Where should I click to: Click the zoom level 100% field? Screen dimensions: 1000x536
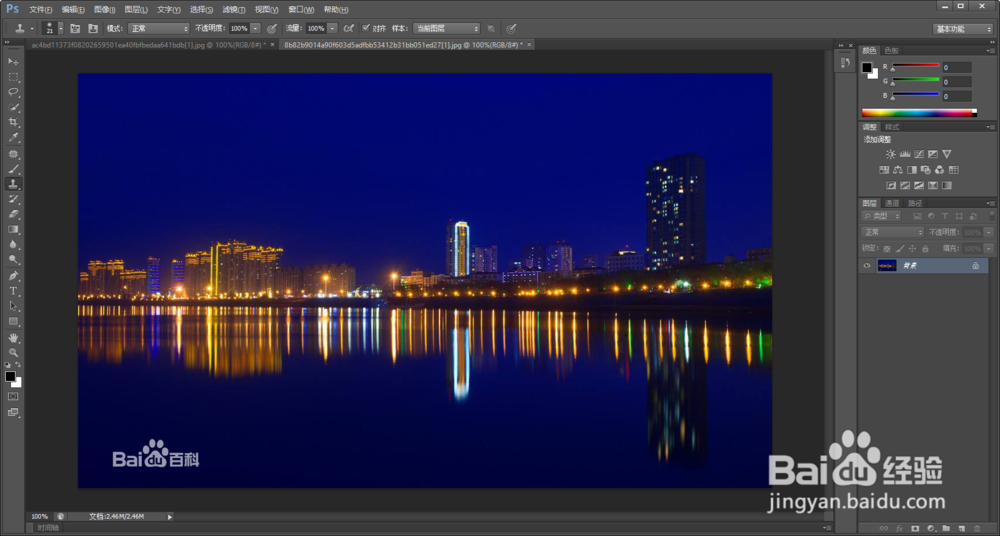[40, 516]
